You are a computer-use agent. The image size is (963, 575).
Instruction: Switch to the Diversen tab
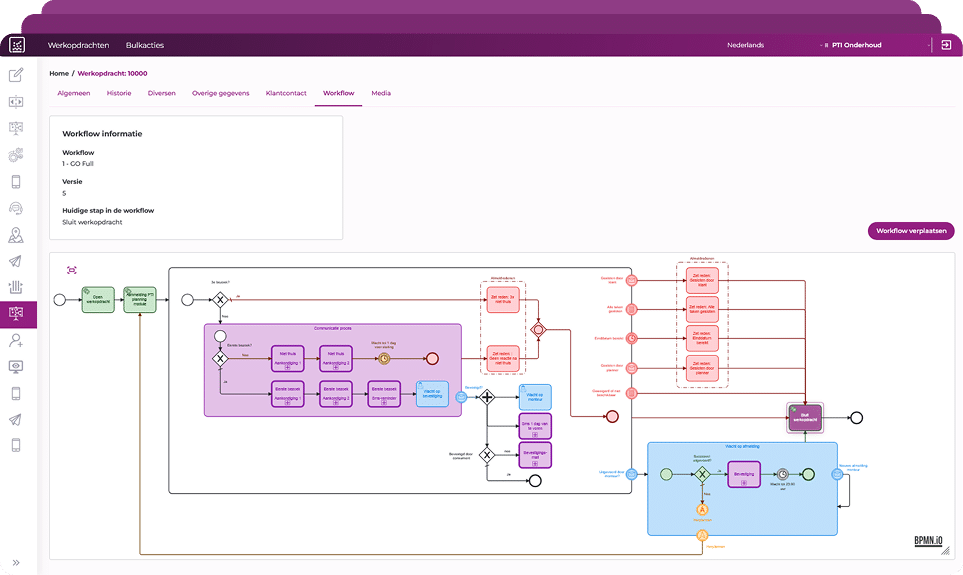click(162, 93)
